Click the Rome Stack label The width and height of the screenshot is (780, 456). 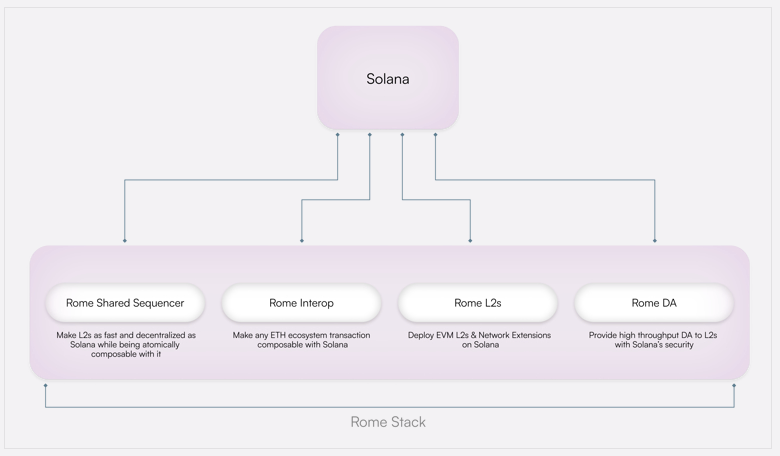[x=388, y=422]
